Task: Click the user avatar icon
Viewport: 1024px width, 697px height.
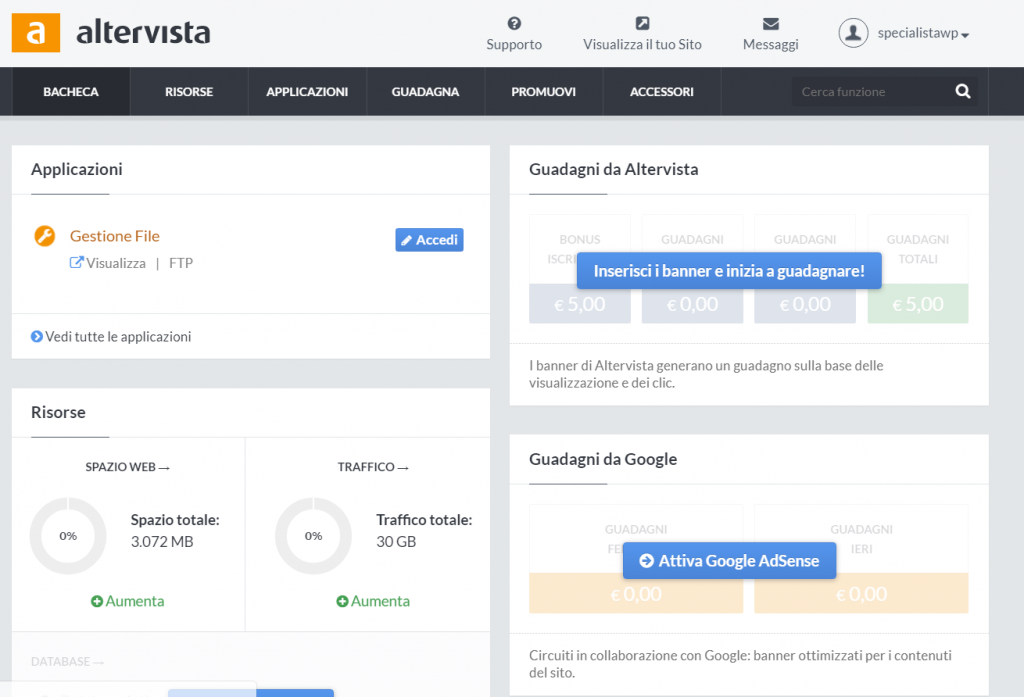Action: pyautogui.click(x=853, y=33)
